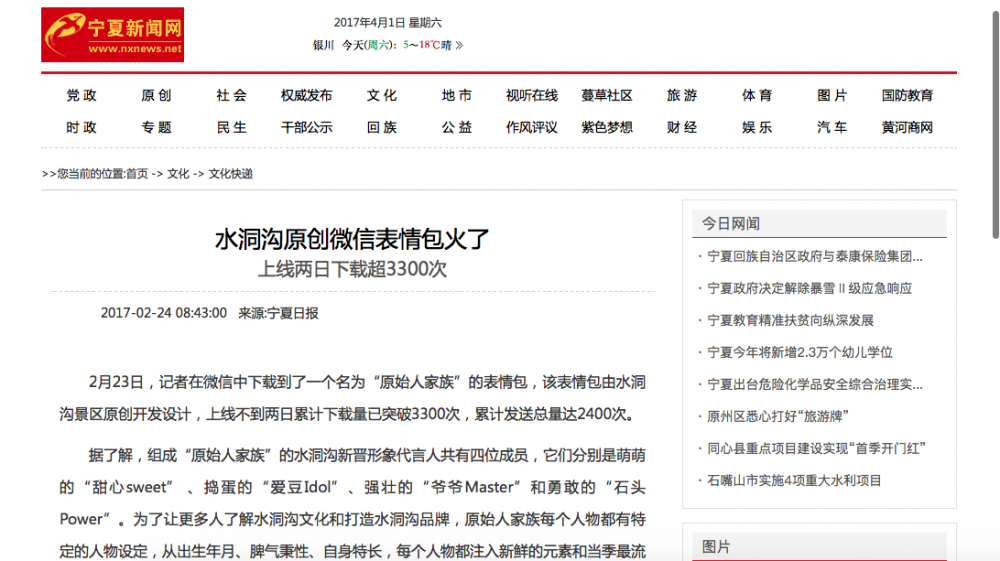Open the 专题 section

(156, 128)
